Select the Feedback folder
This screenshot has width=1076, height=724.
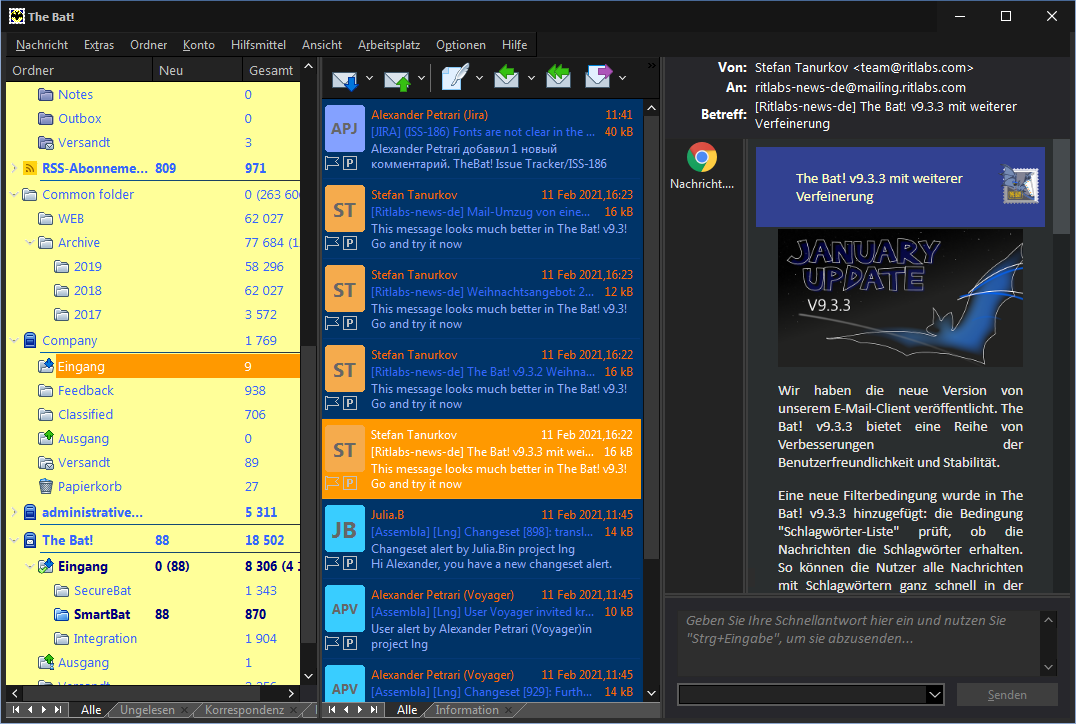[x=85, y=390]
